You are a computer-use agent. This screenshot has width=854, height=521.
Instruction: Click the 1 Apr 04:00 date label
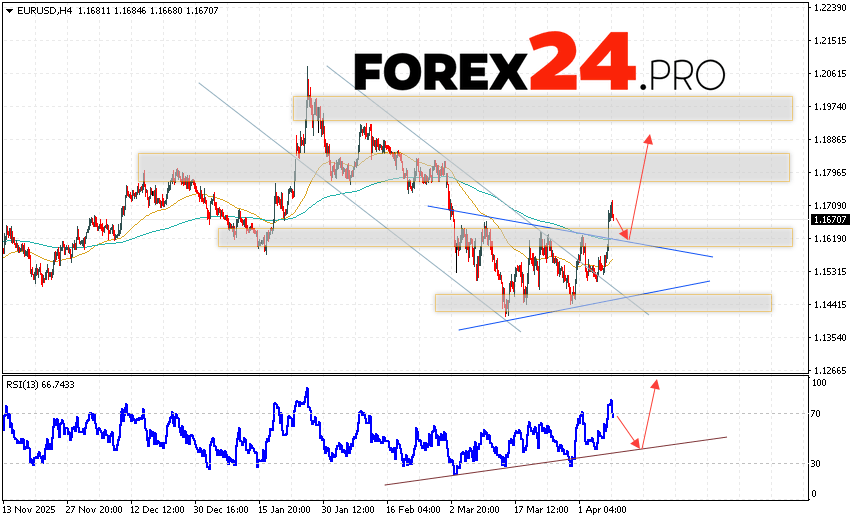tap(603, 508)
